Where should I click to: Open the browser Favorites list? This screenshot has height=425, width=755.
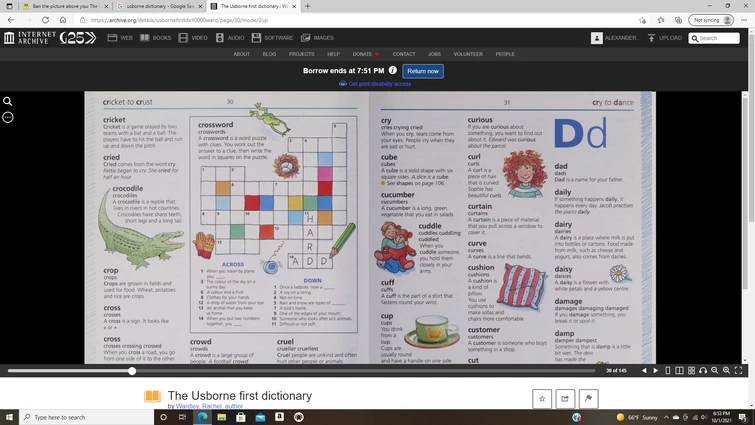pos(661,20)
